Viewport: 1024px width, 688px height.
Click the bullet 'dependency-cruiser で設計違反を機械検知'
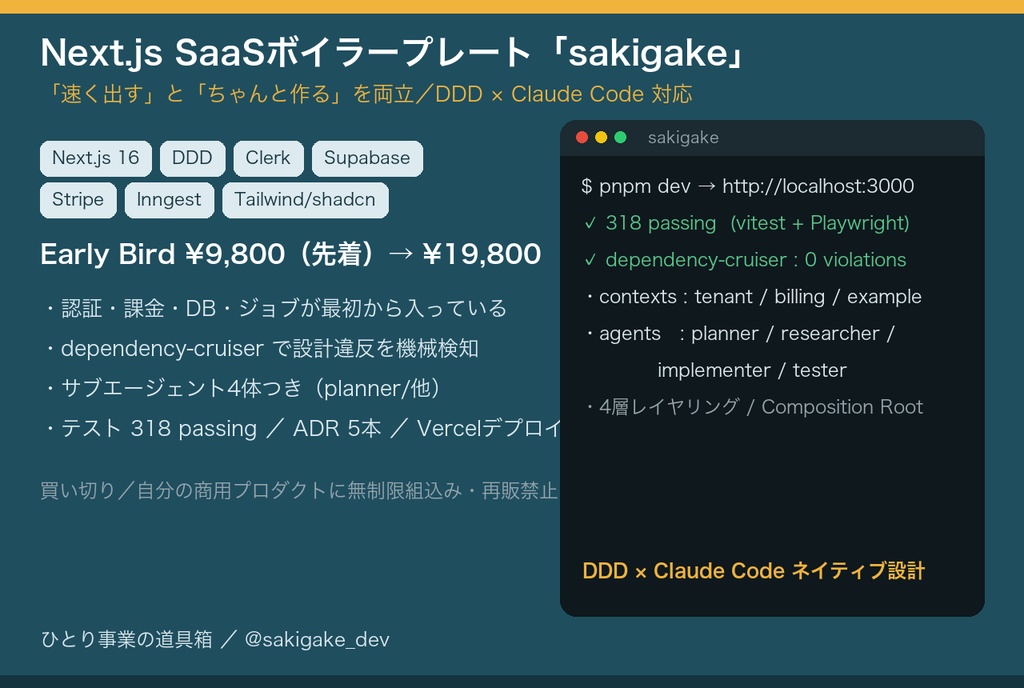click(261, 349)
